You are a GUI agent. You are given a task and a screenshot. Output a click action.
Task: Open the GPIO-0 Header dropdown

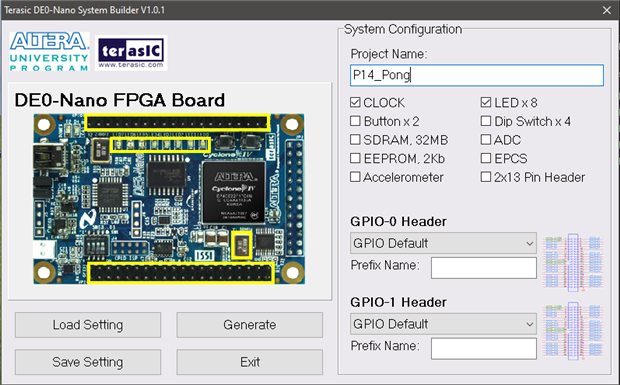(443, 243)
